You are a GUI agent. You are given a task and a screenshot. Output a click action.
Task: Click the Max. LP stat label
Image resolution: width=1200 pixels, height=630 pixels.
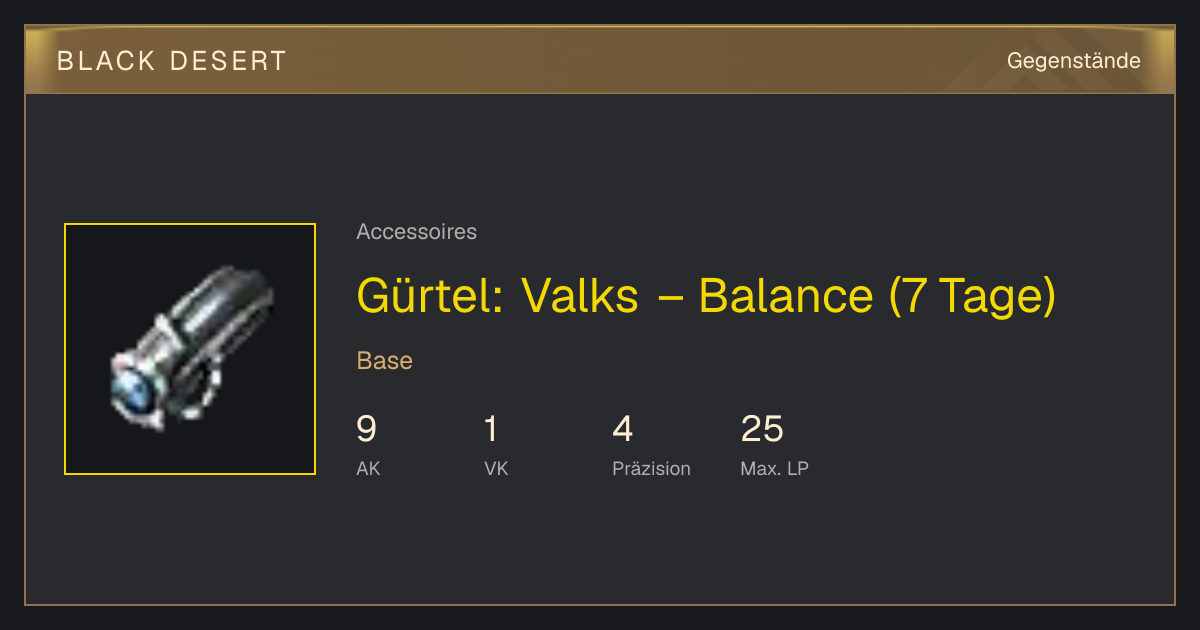tap(774, 468)
